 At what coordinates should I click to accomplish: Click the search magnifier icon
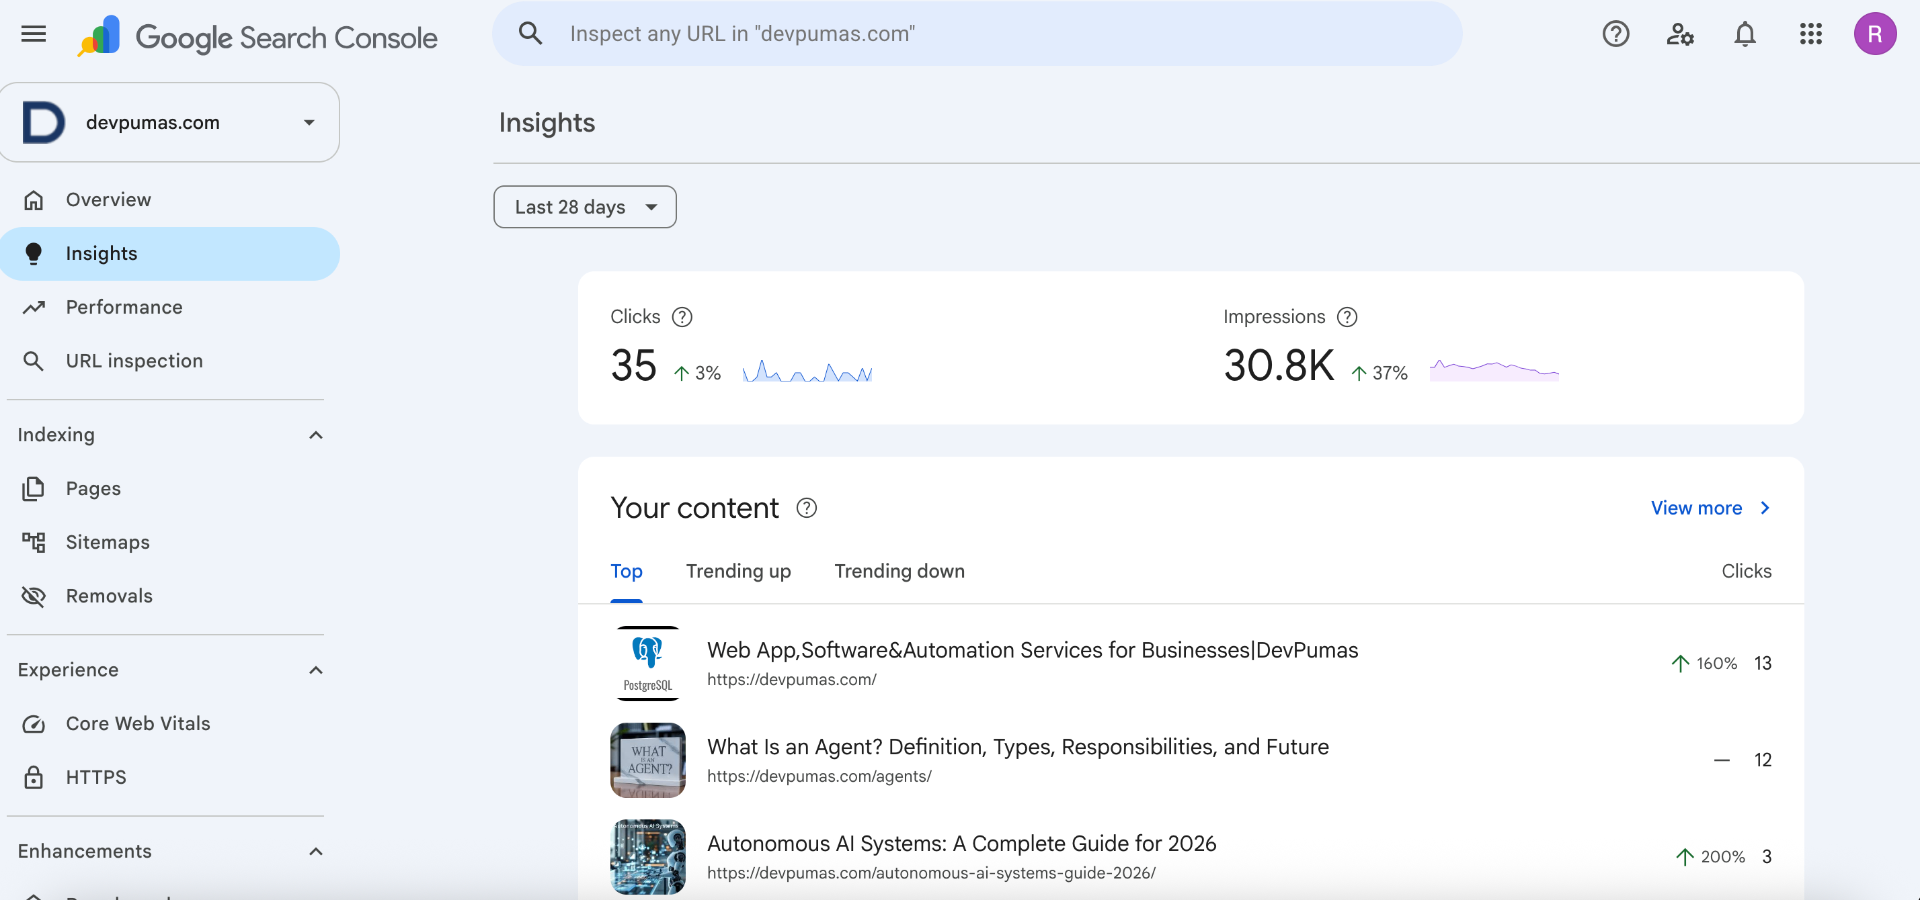530,34
